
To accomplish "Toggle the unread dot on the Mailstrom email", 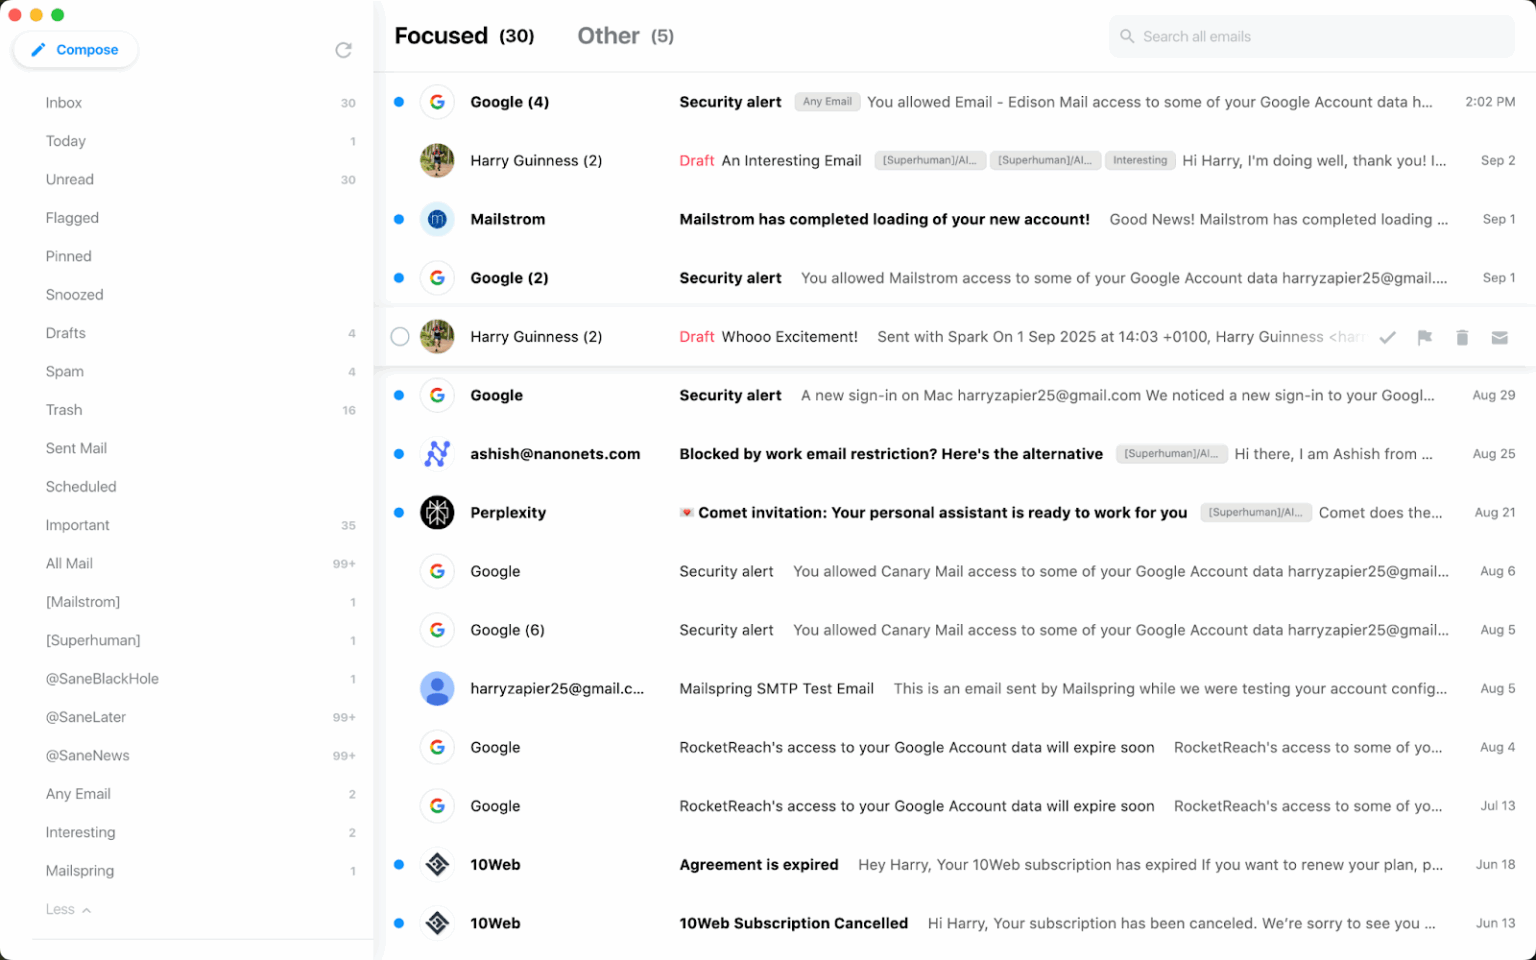I will (399, 219).
